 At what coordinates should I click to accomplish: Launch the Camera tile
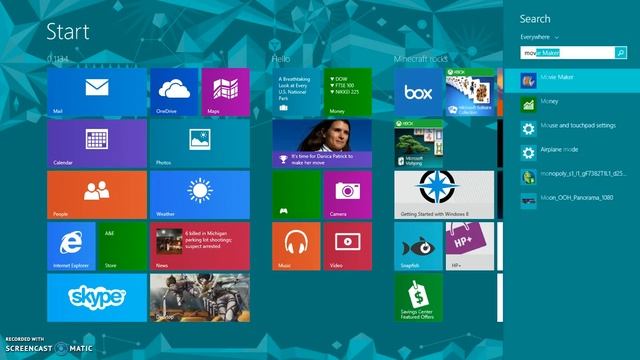tap(348, 195)
